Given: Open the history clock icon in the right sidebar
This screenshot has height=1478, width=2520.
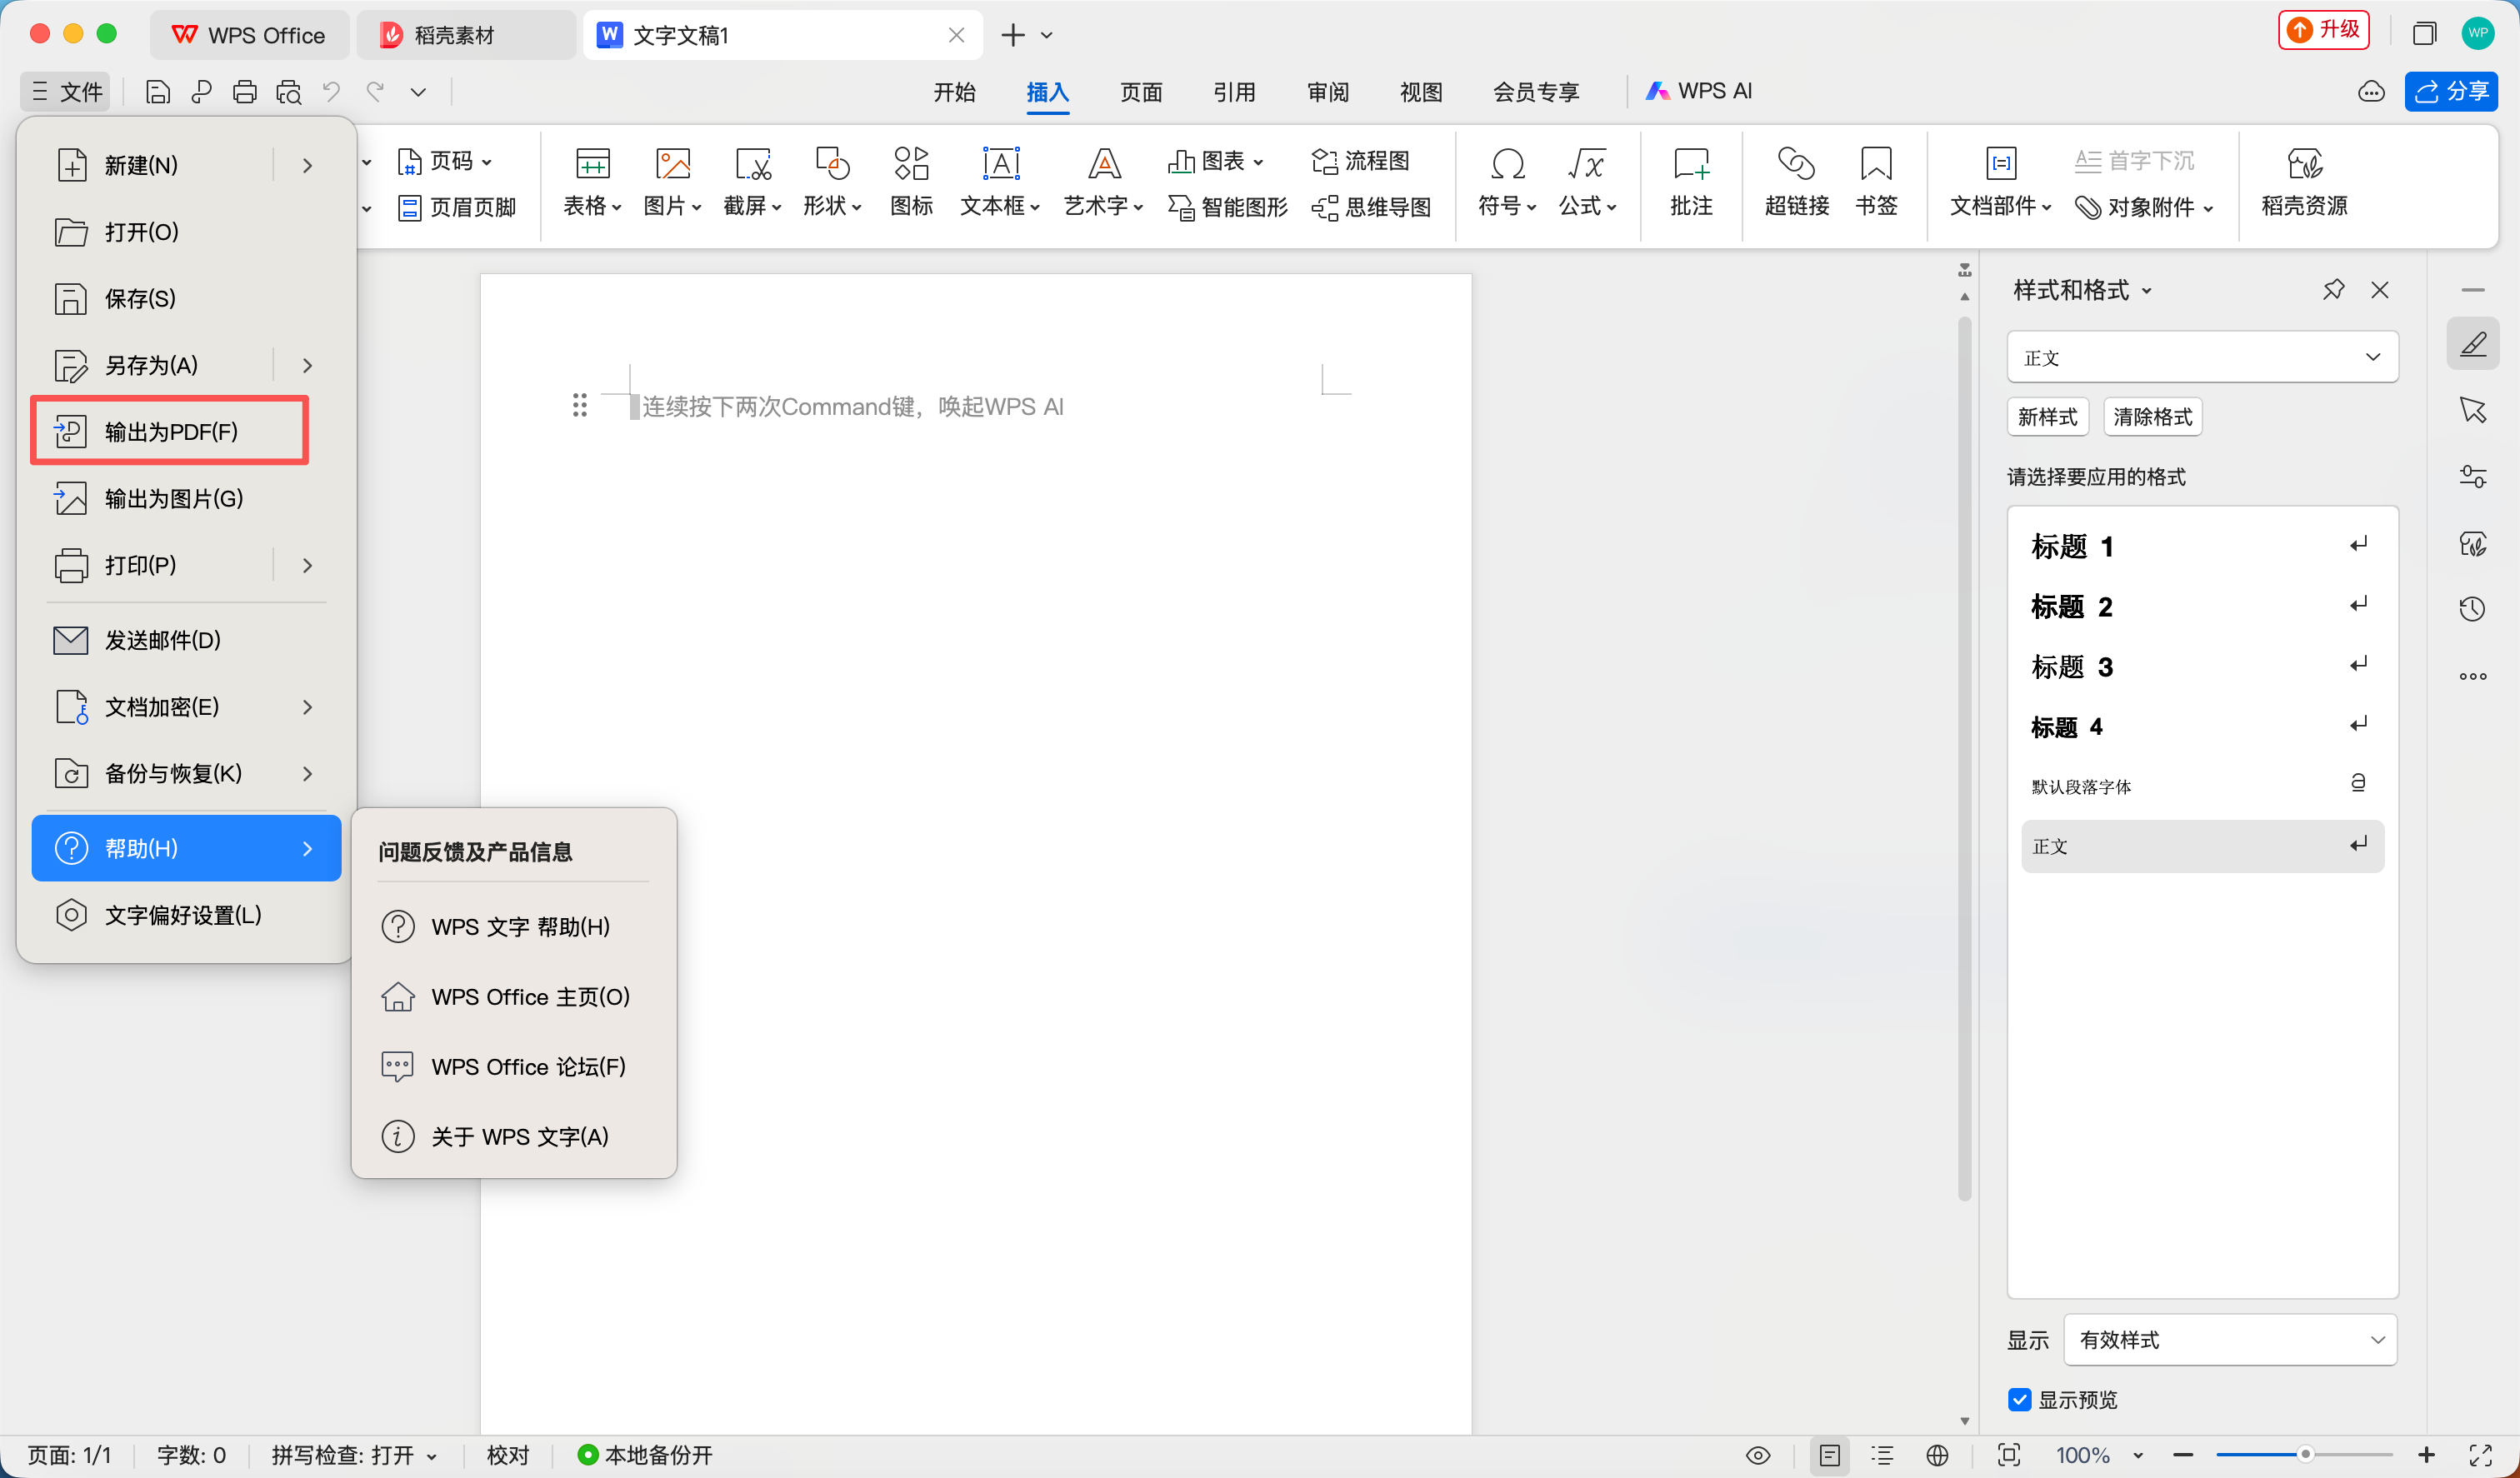Looking at the screenshot, I should [2472, 609].
